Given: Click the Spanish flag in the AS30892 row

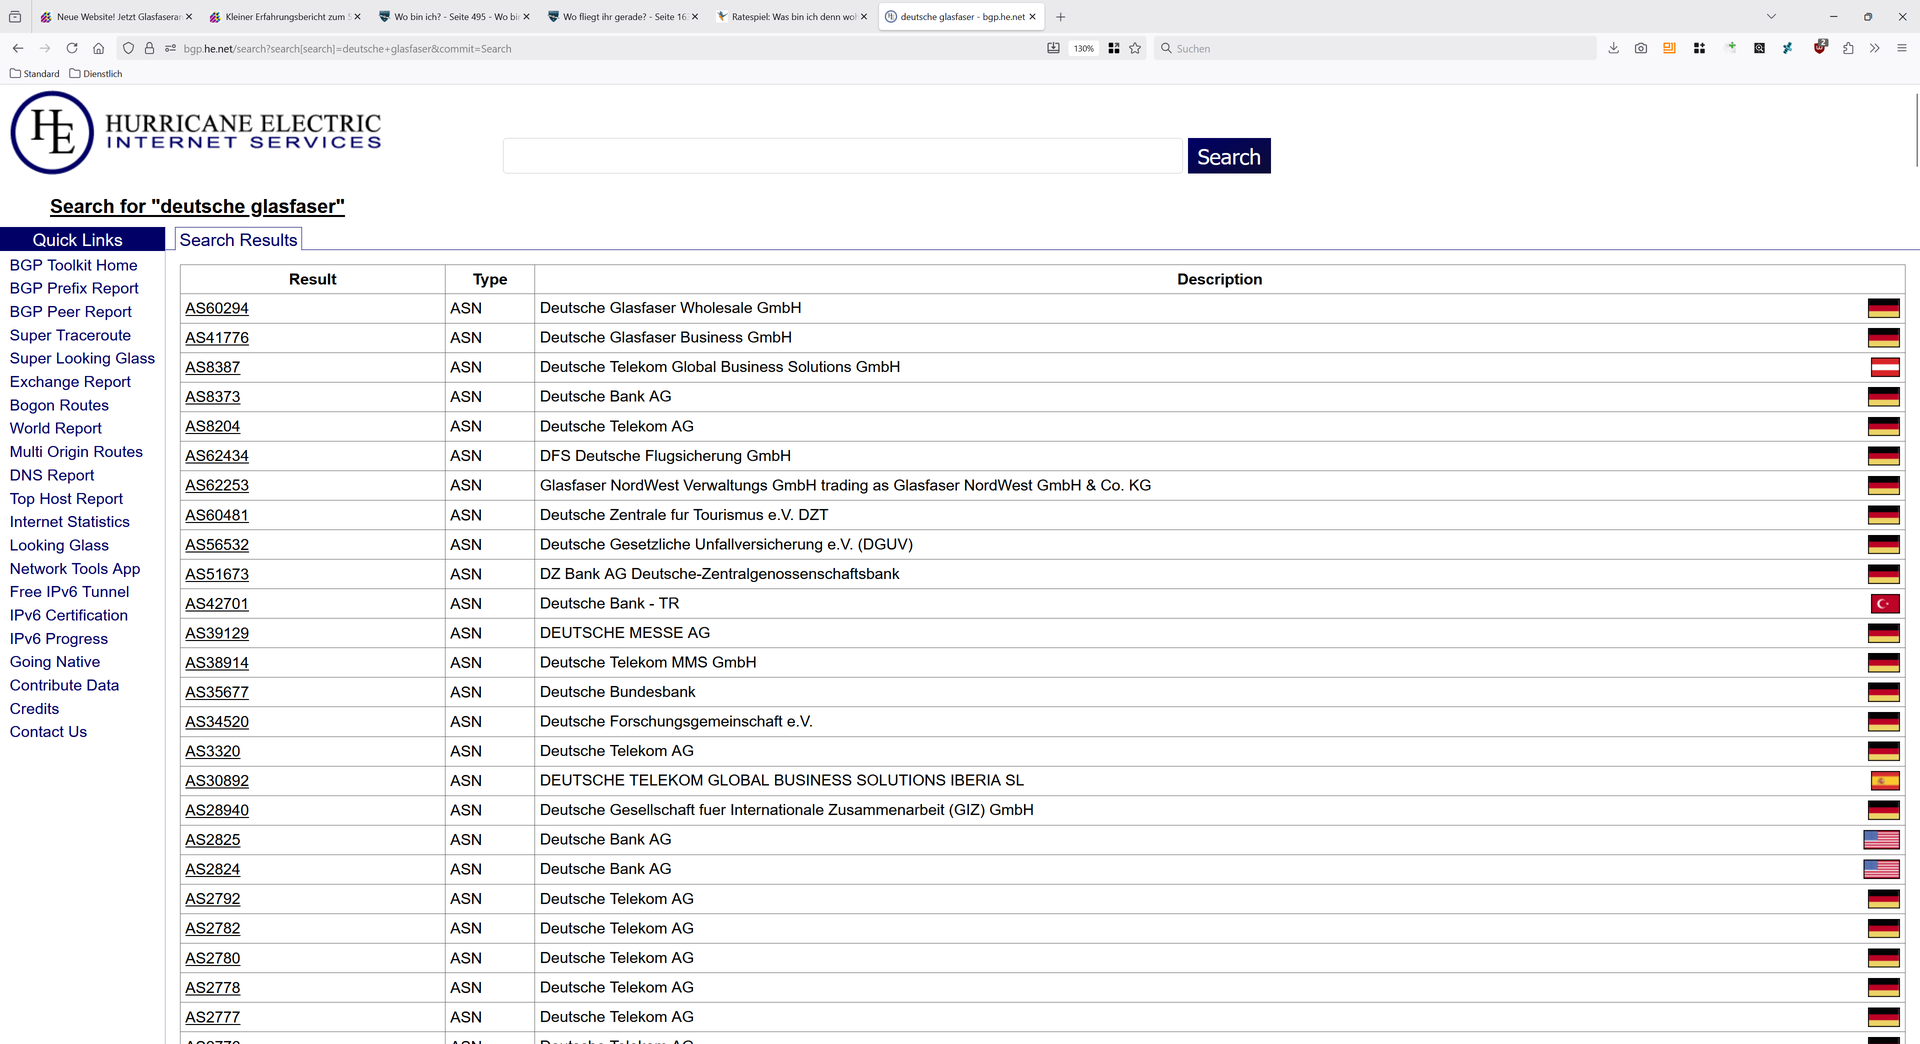Looking at the screenshot, I should (1884, 781).
